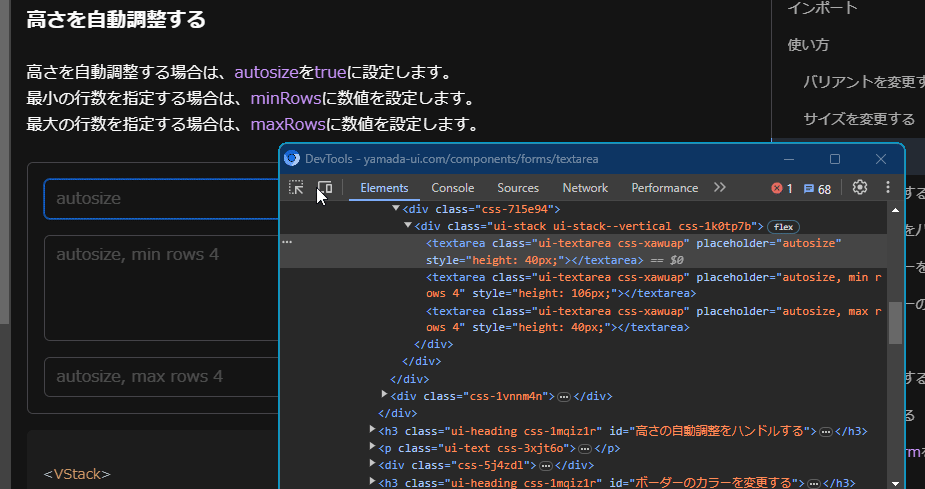Open the Network tab

click(x=585, y=188)
